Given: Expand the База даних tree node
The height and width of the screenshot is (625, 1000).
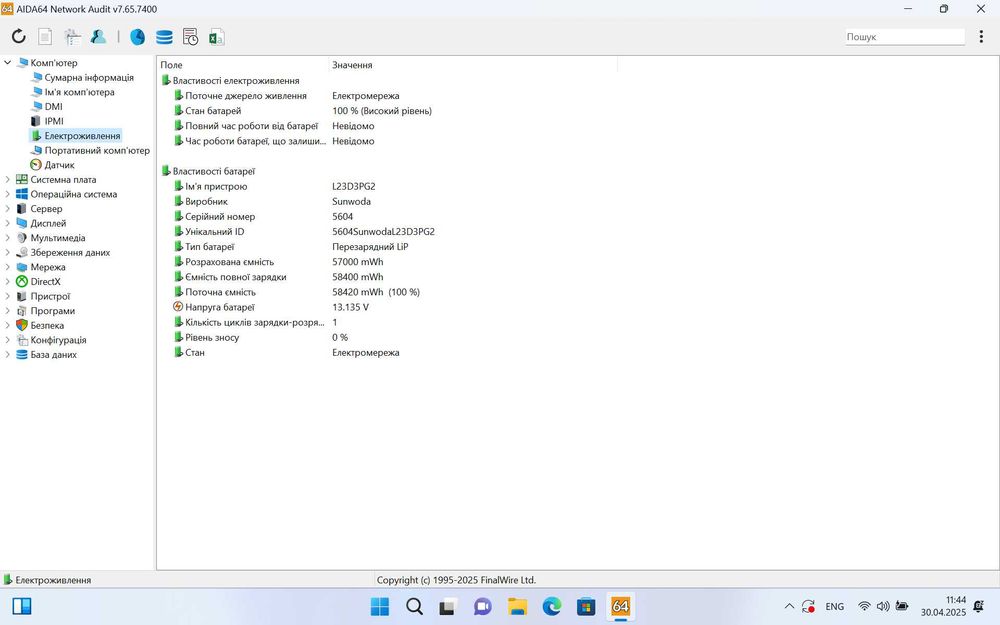Looking at the screenshot, I should coord(8,355).
